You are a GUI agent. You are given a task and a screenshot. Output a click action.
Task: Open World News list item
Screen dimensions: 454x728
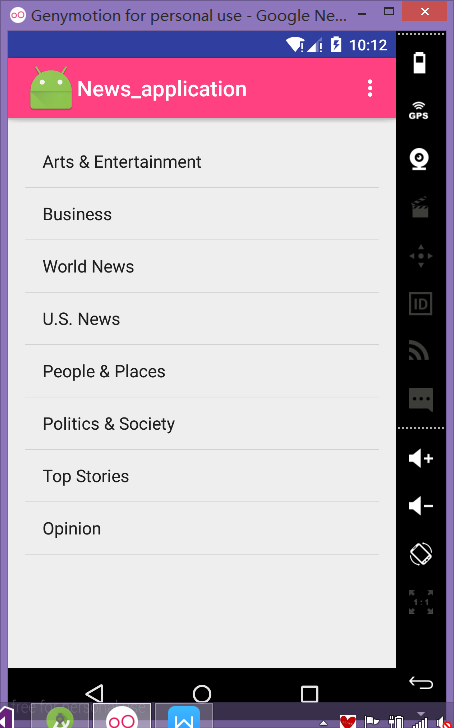click(202, 266)
